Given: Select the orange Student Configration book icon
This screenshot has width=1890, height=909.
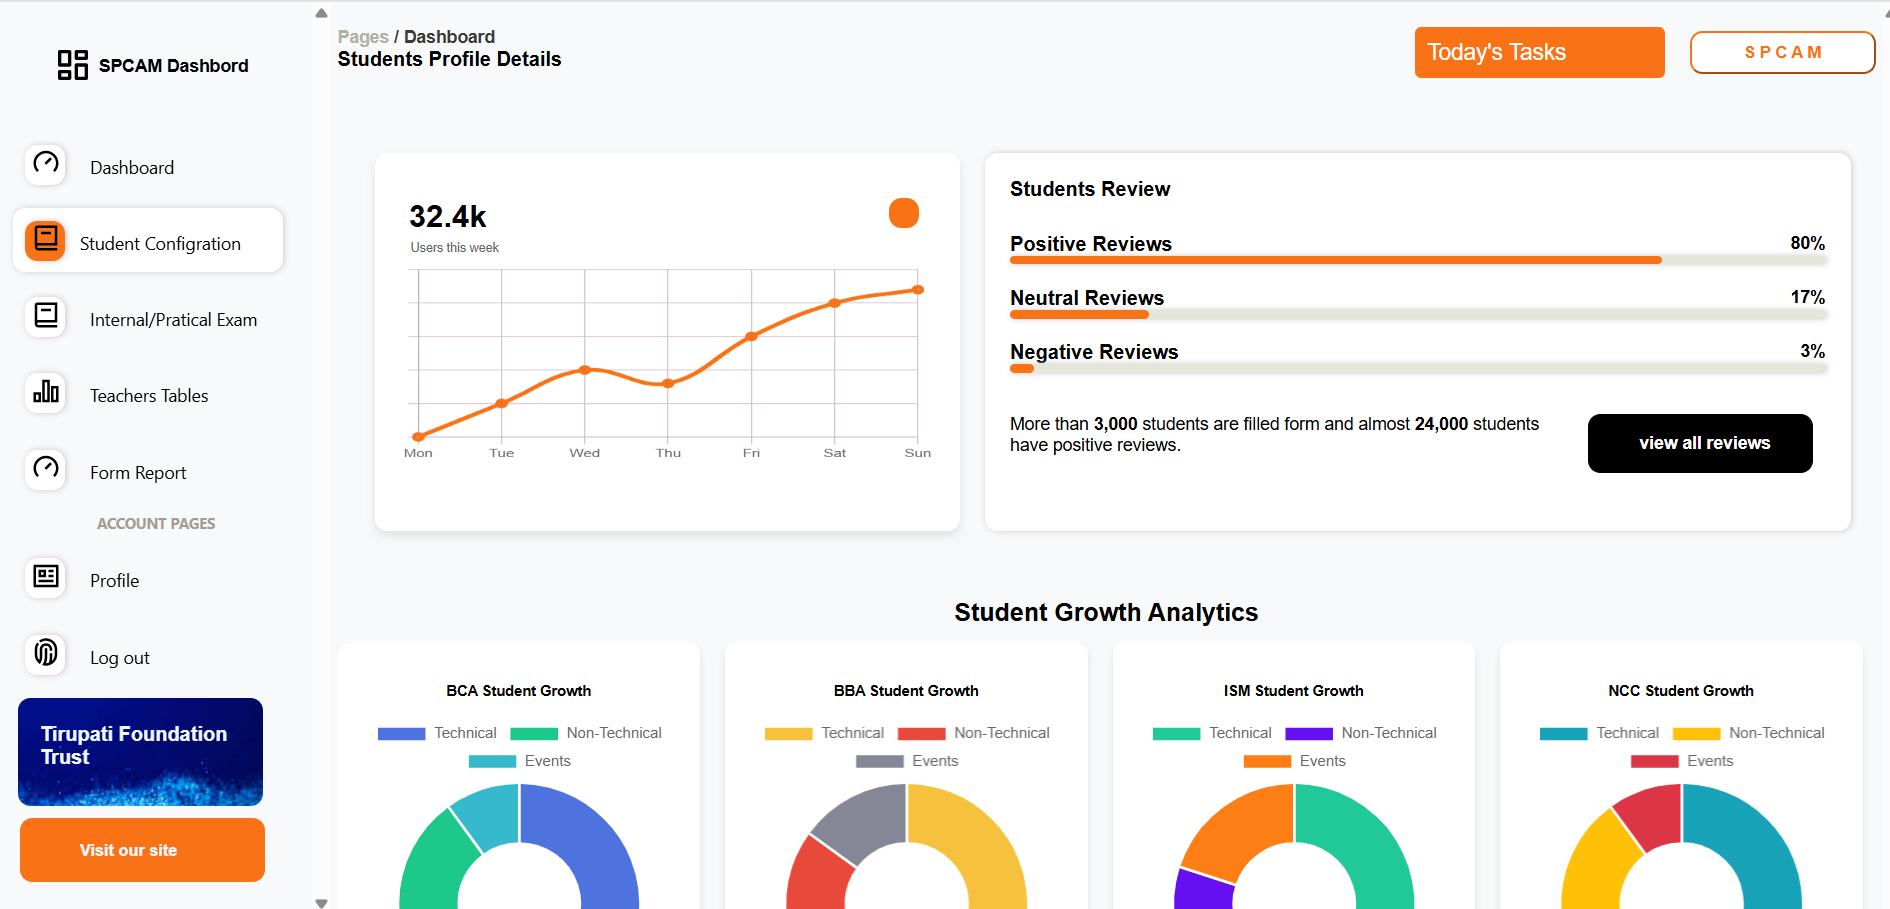Looking at the screenshot, I should point(46,240).
